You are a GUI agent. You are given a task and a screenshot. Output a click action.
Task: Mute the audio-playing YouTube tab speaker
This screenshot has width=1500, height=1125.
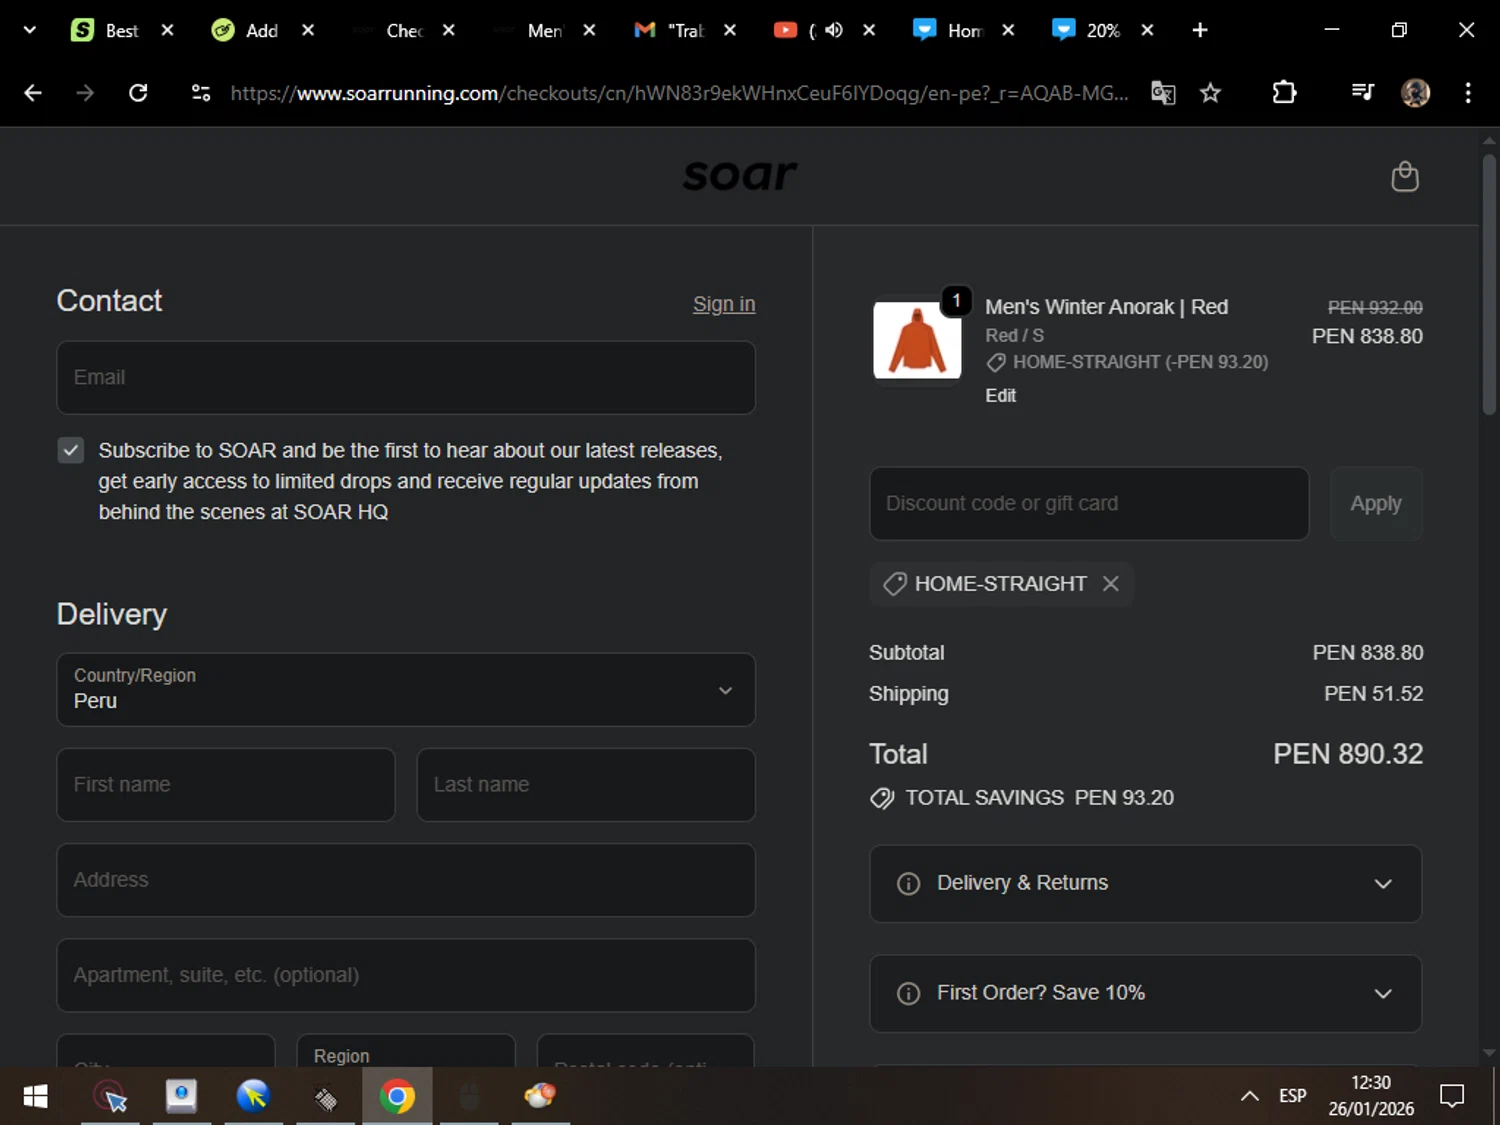point(834,30)
